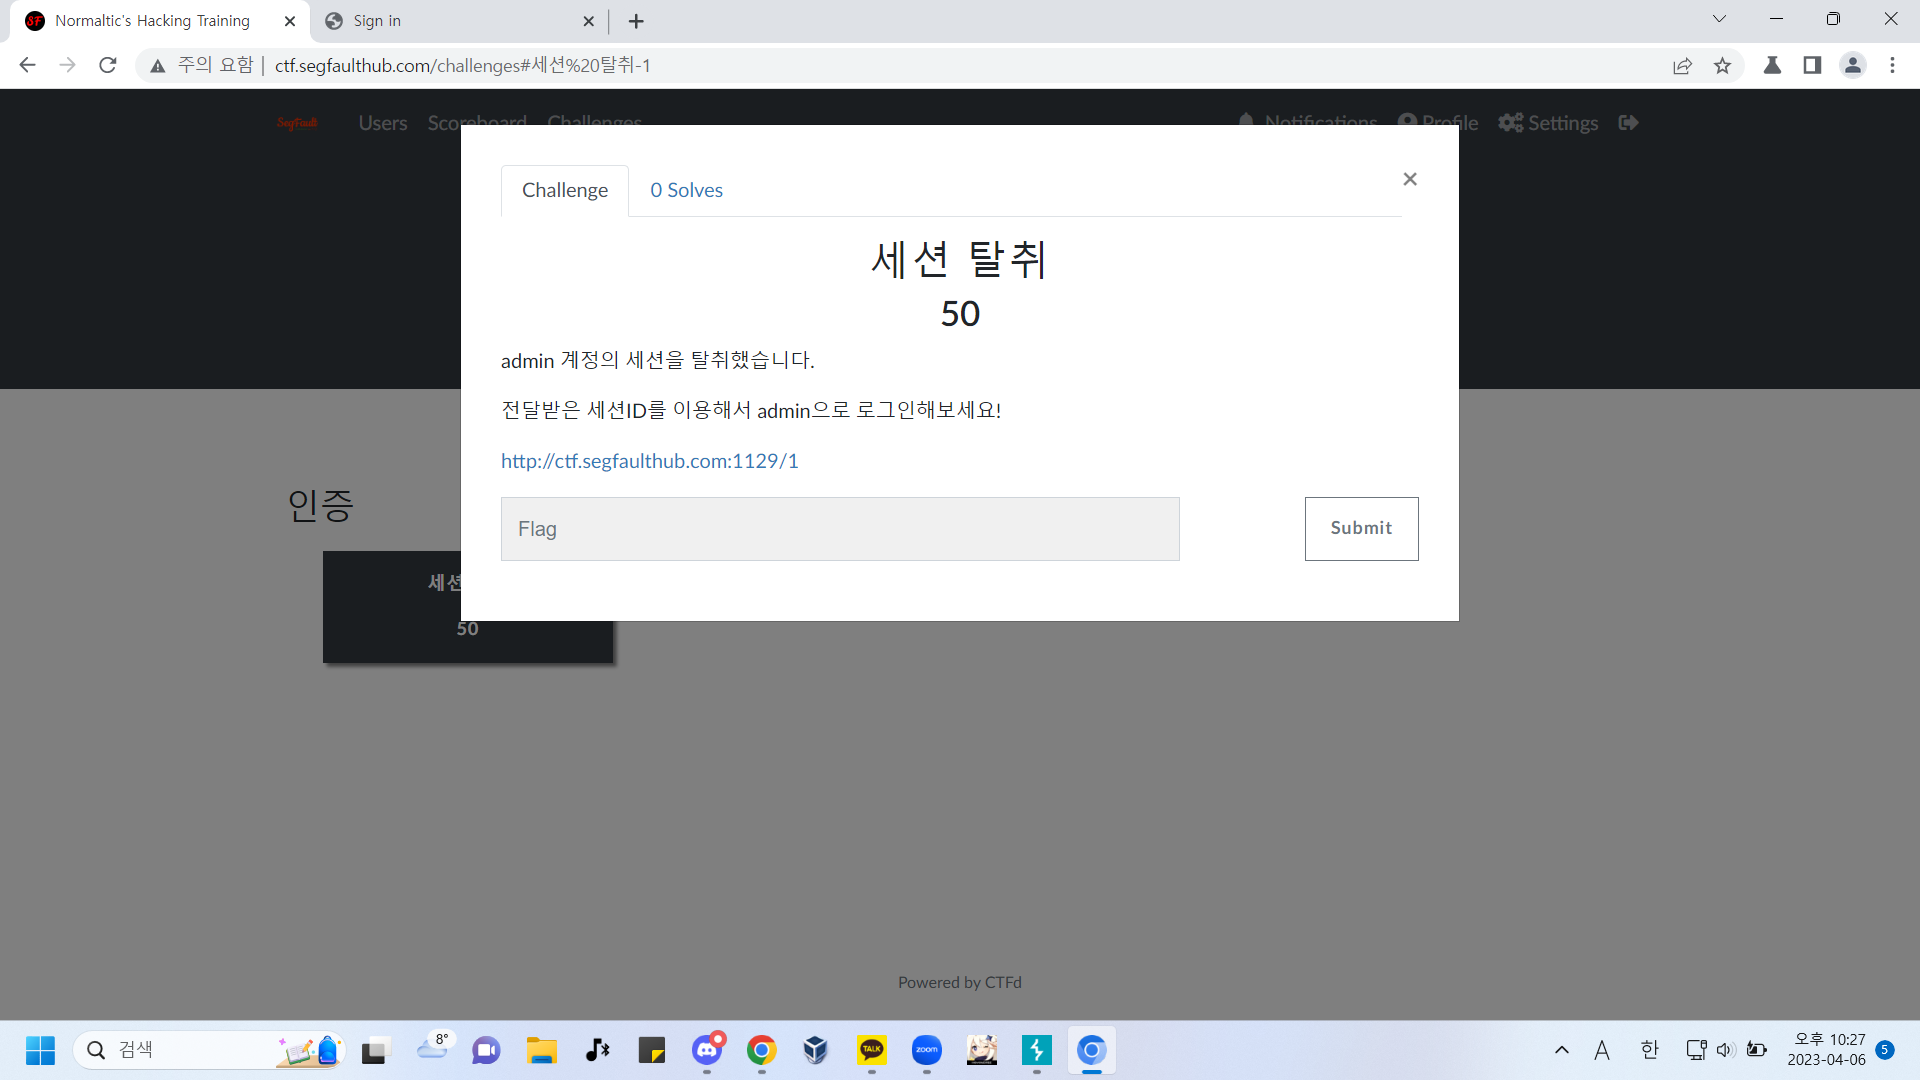
Task: Select the Challenge tab
Action: tap(564, 190)
